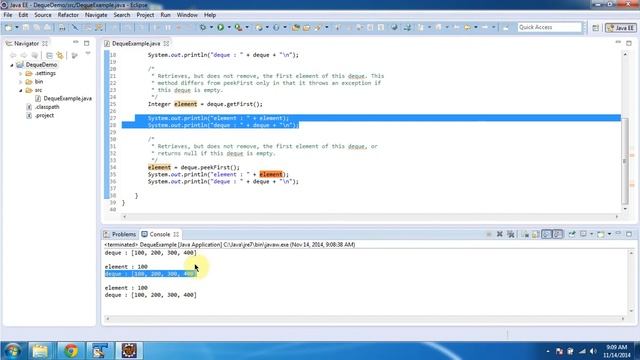Select DequeExample.java in Navigator tree
640x360 pixels.
click(67, 98)
